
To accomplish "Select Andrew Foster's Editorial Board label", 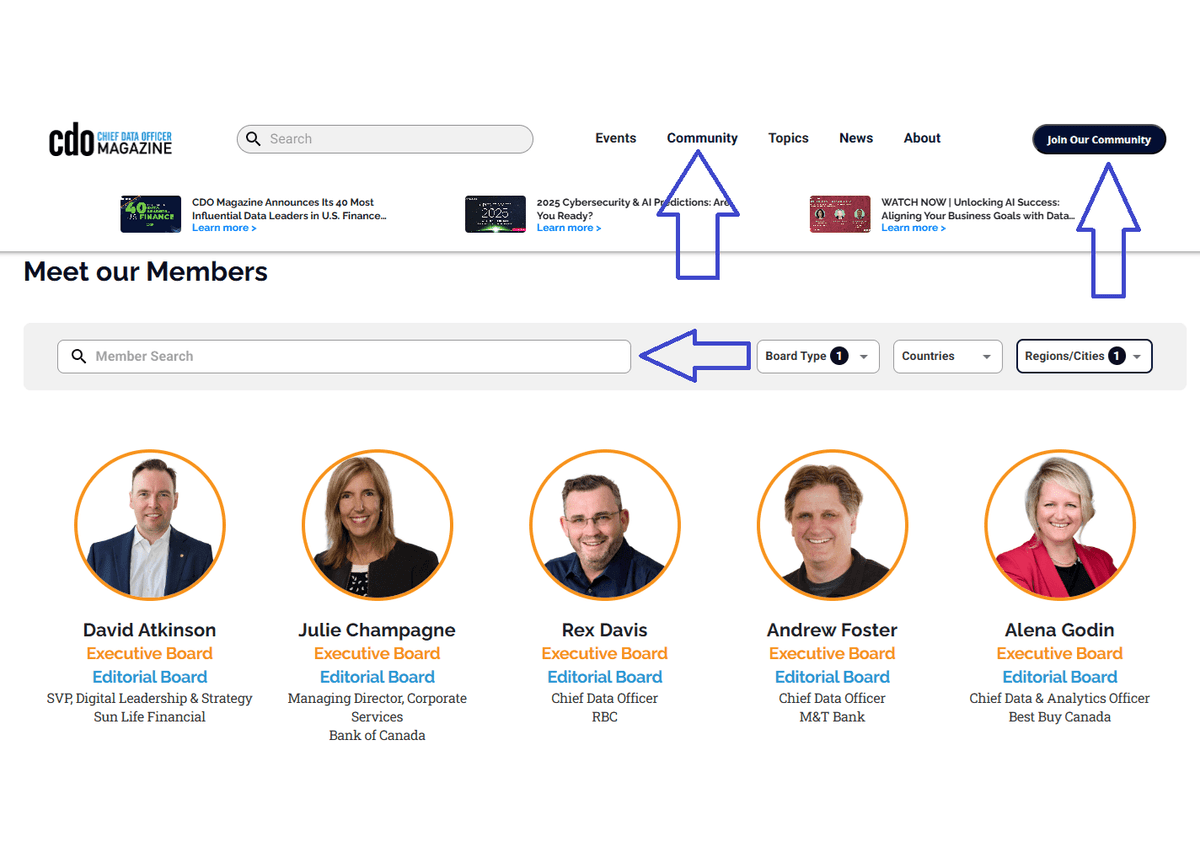I will (x=832, y=677).
